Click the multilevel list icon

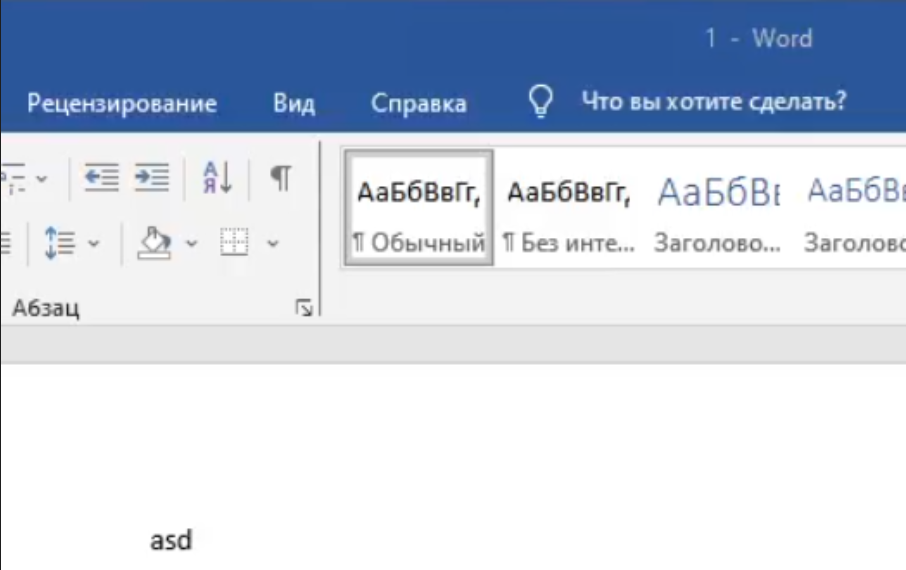[x=12, y=177]
